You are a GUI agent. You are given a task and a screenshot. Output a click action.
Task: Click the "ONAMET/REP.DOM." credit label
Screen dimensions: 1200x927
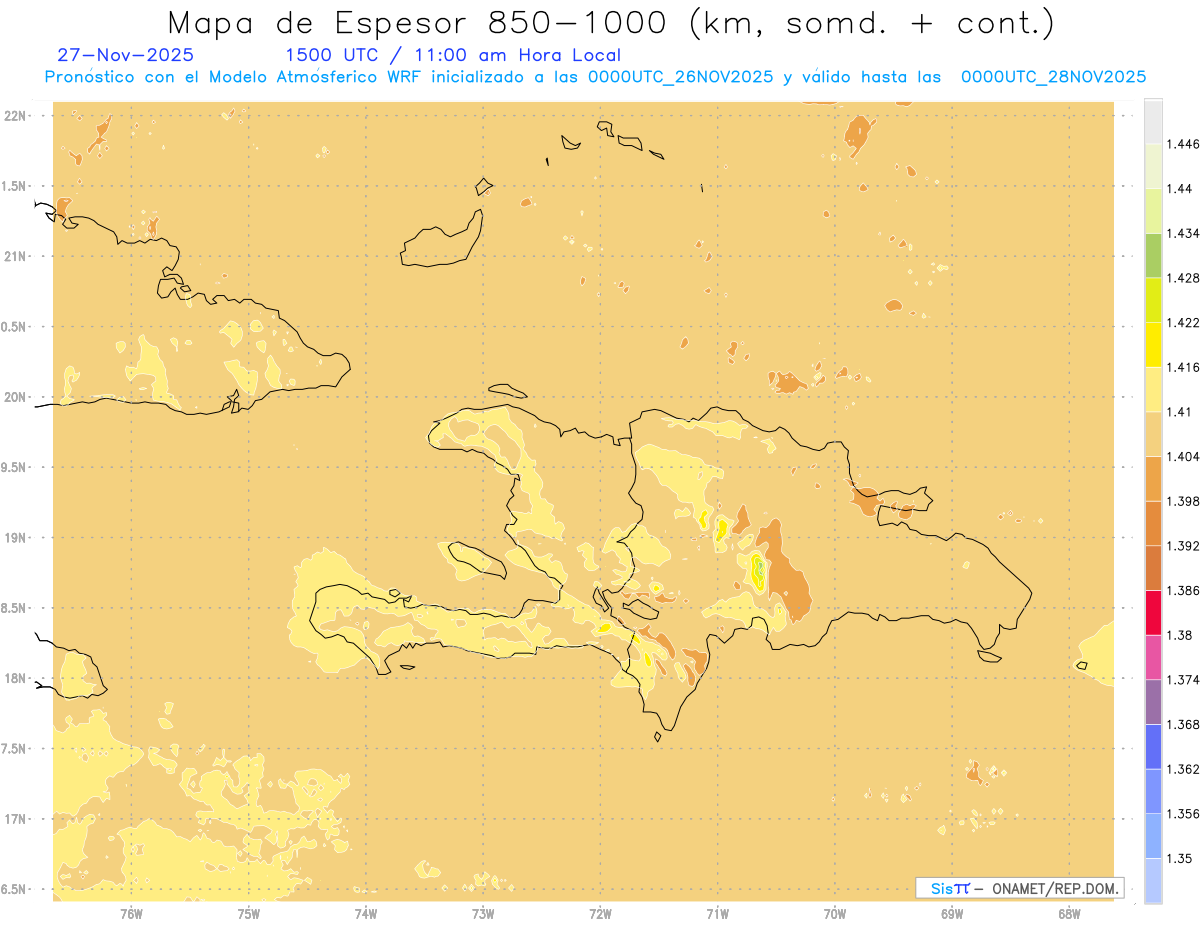(x=1057, y=888)
